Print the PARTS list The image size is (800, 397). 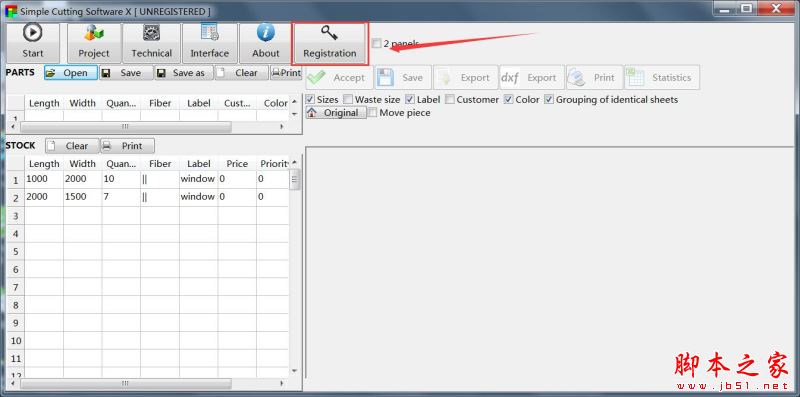point(286,73)
